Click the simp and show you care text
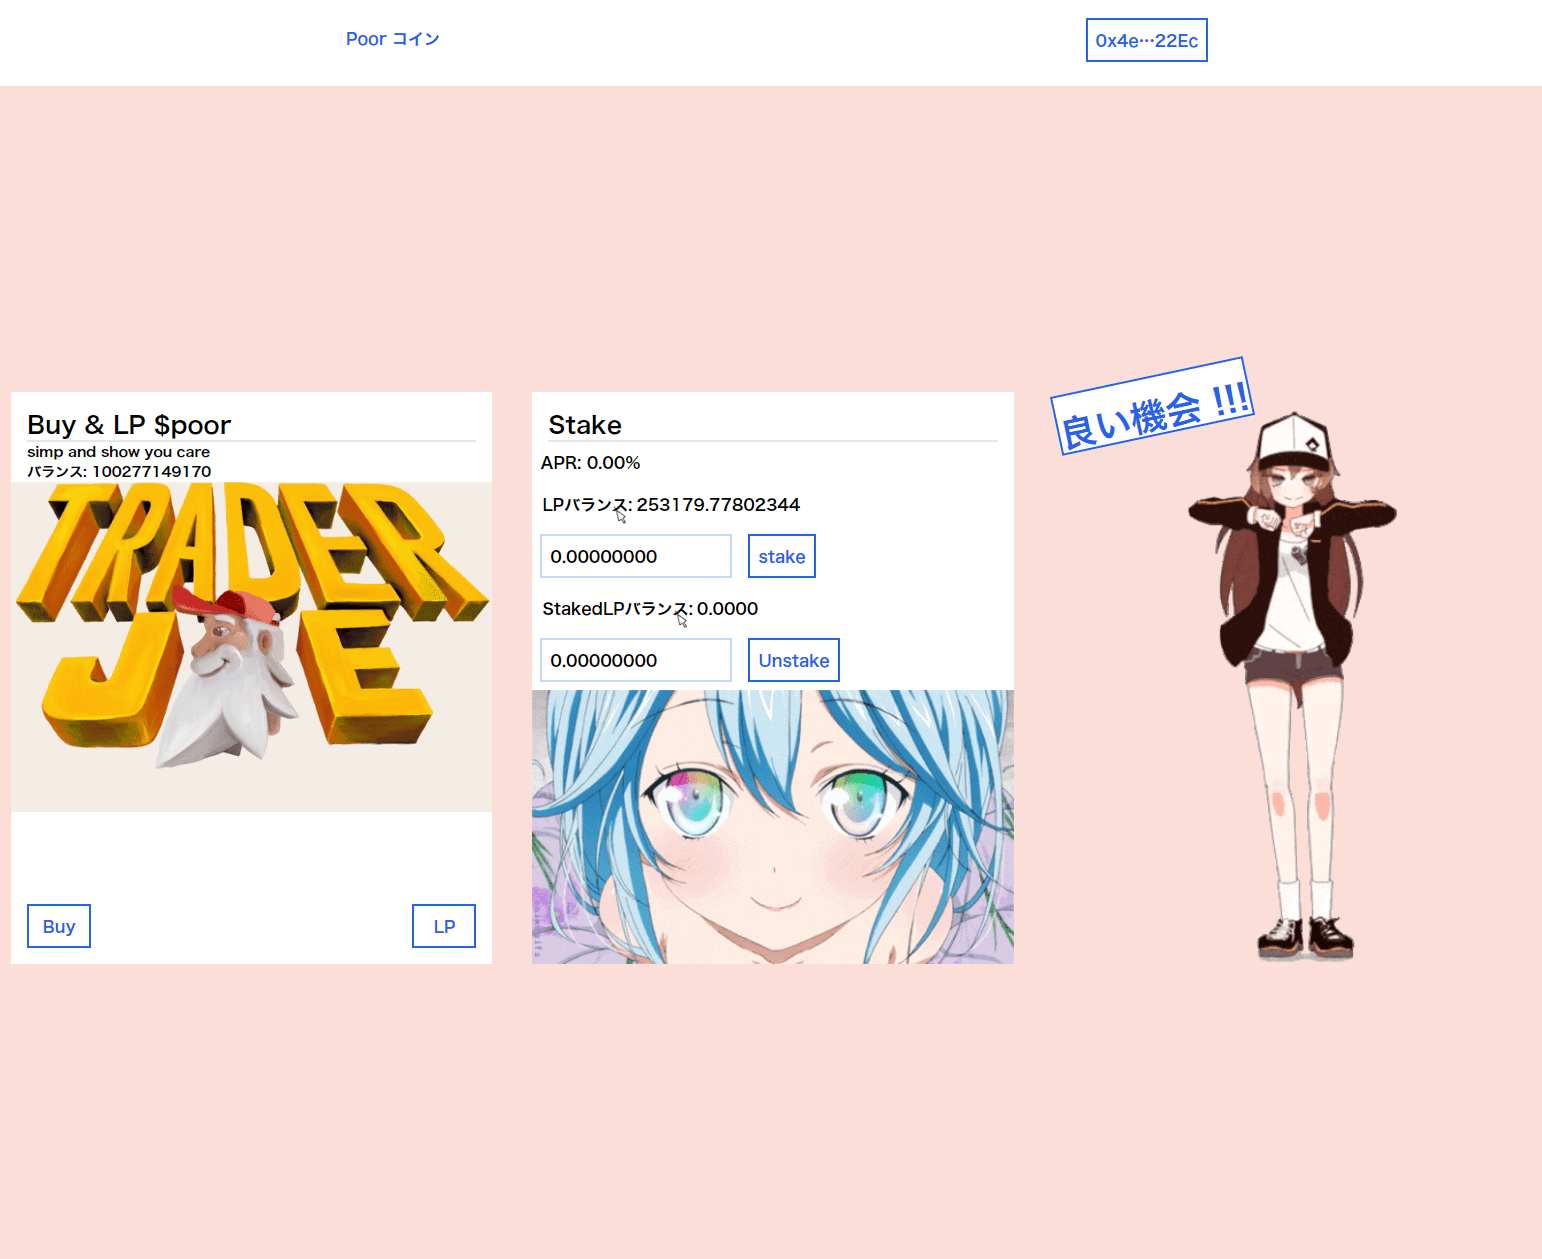This screenshot has width=1542, height=1259. point(118,452)
